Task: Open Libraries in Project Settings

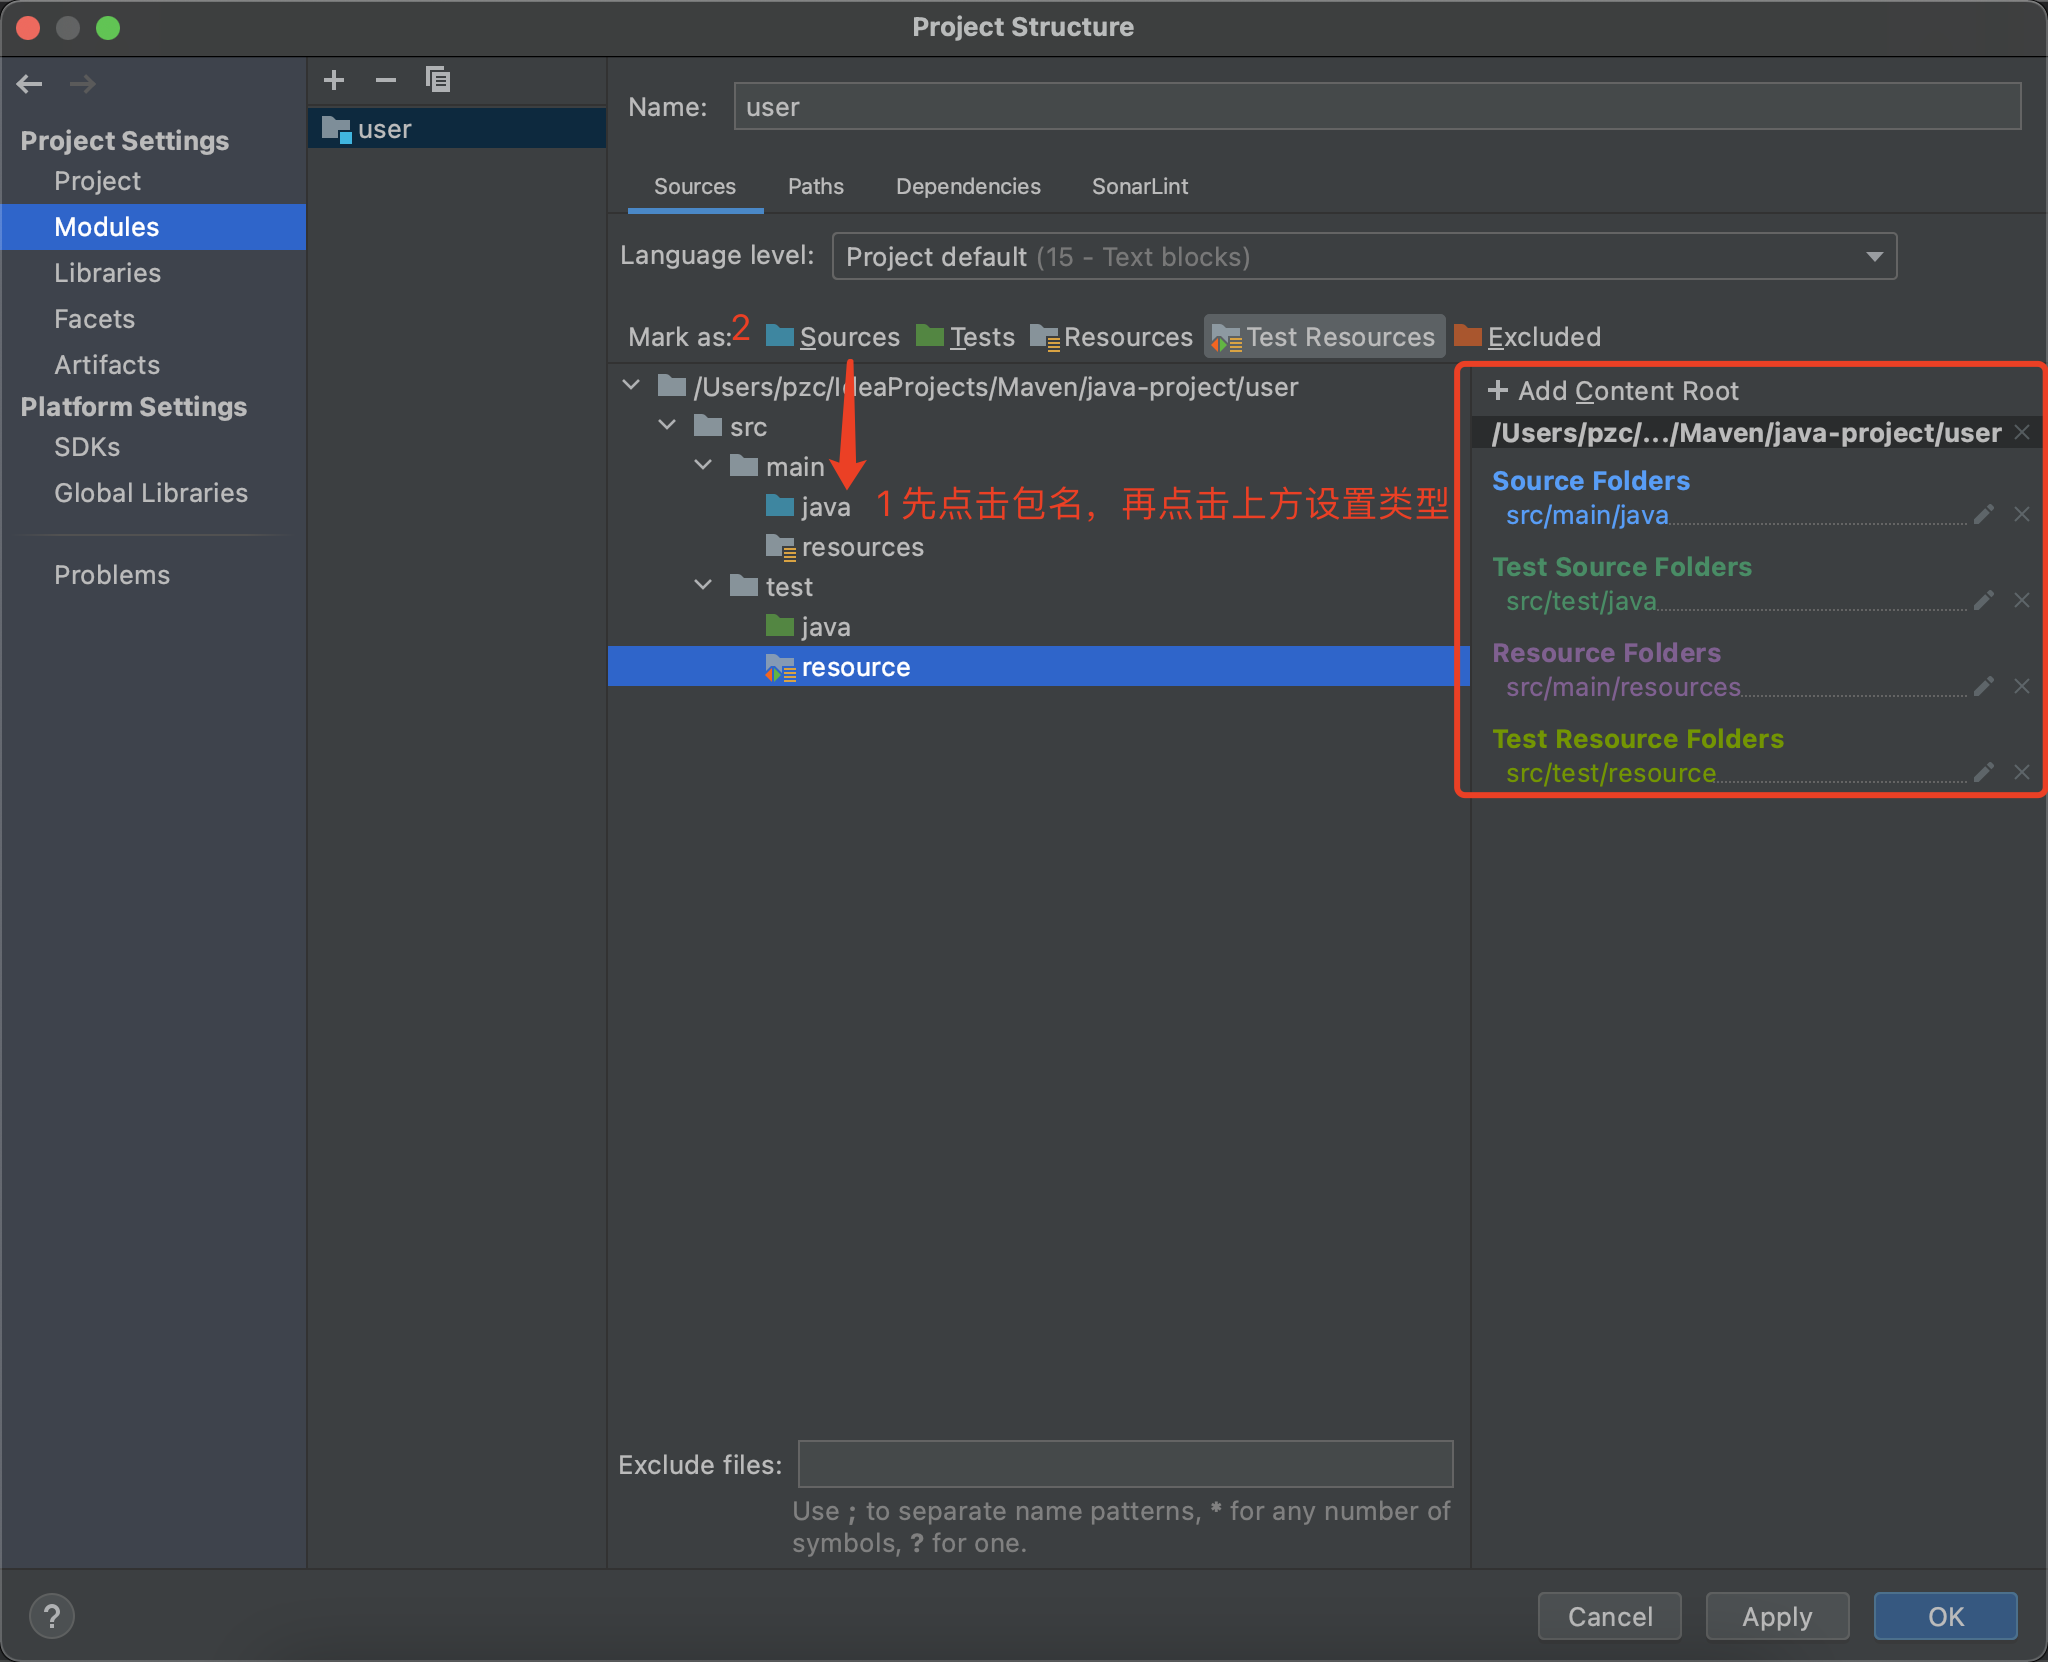Action: pyautogui.click(x=107, y=273)
